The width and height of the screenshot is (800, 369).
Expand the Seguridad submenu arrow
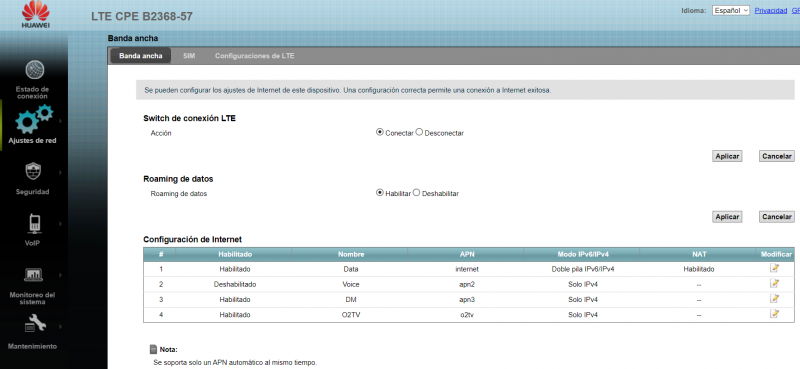pyautogui.click(x=60, y=173)
